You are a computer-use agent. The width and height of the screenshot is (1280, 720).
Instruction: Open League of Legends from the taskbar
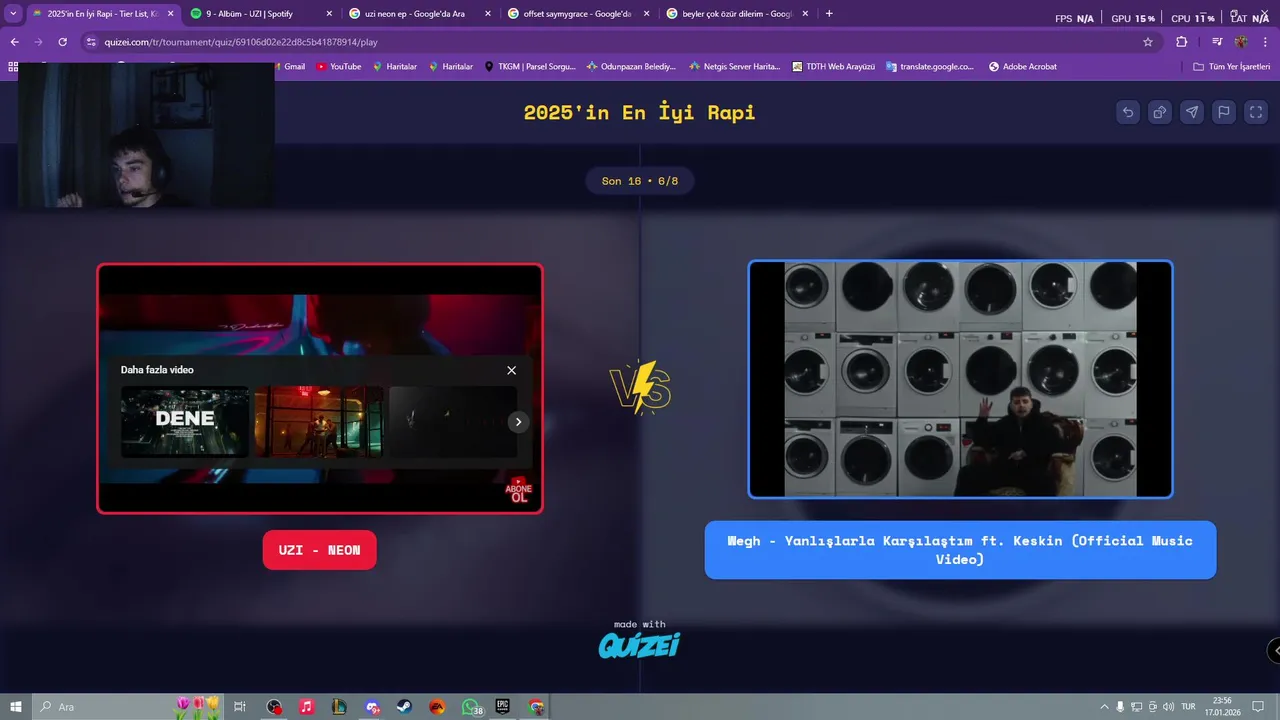click(340, 707)
